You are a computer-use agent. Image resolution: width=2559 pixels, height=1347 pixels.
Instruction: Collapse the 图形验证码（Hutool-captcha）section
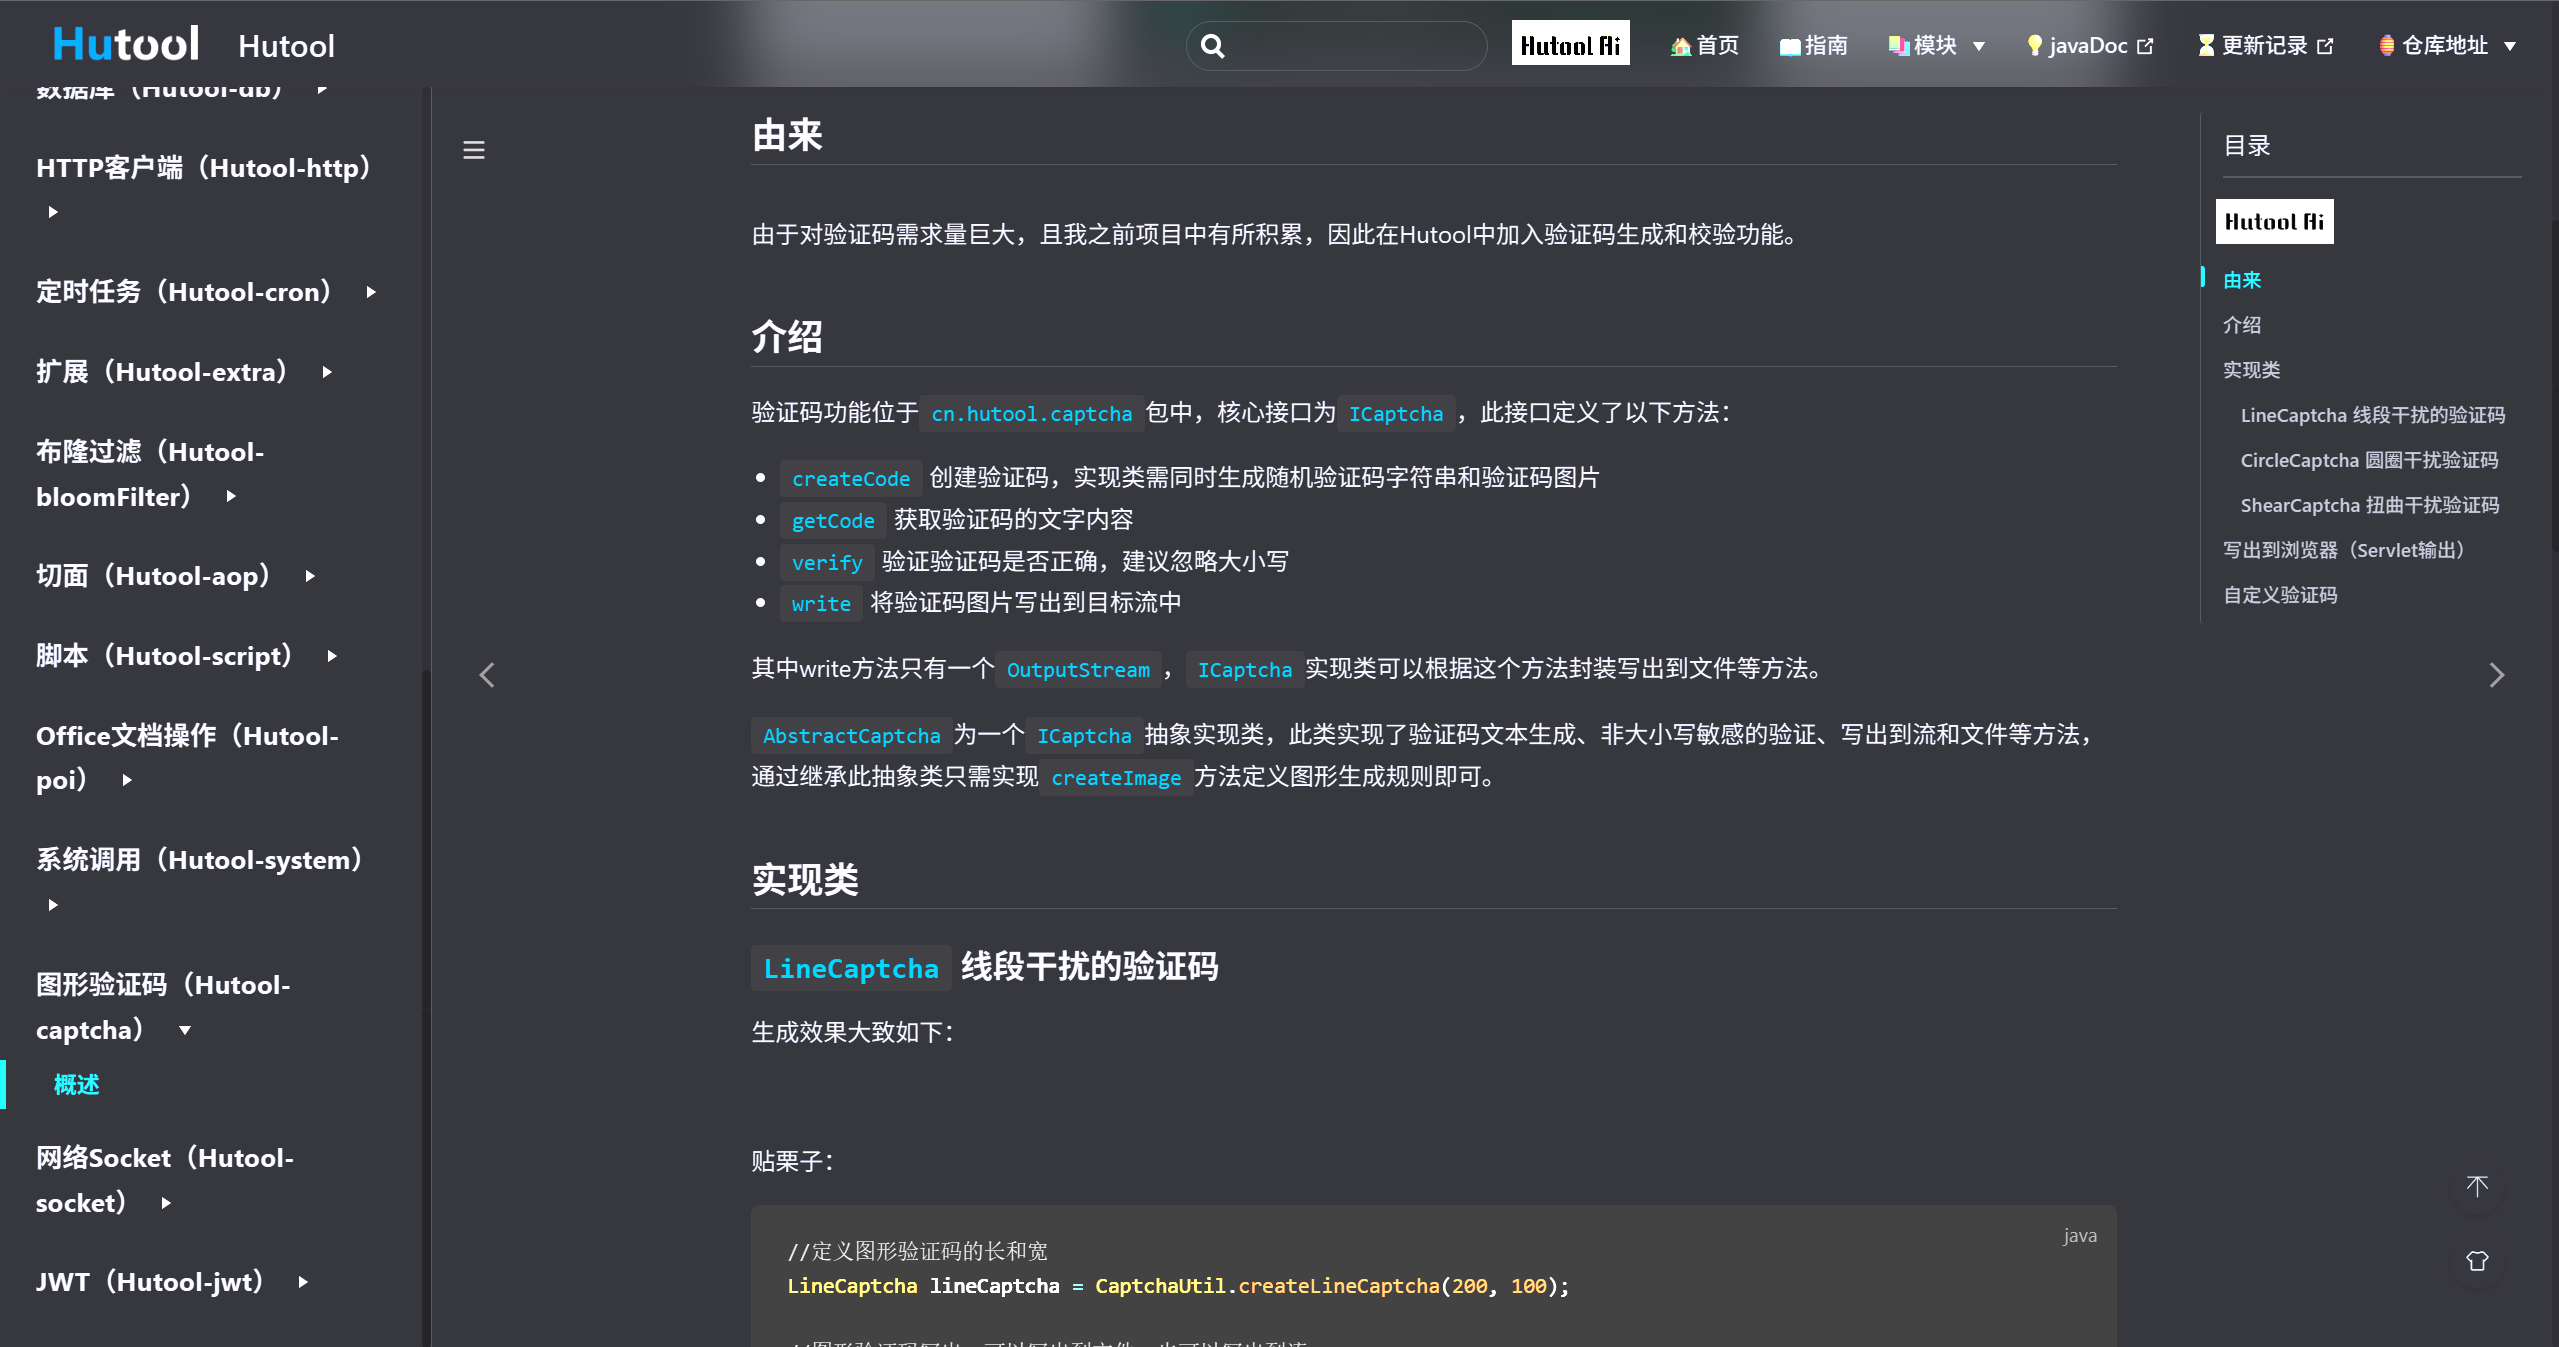[184, 1030]
